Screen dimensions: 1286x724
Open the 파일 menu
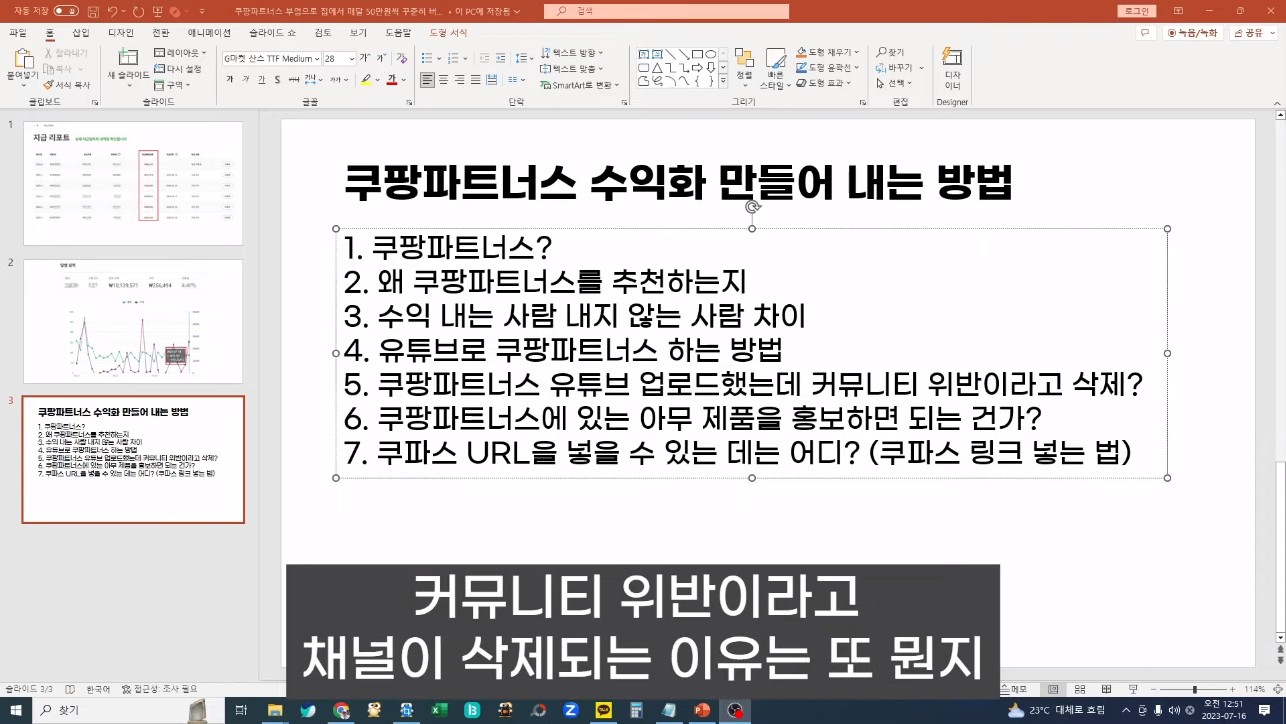[x=18, y=33]
